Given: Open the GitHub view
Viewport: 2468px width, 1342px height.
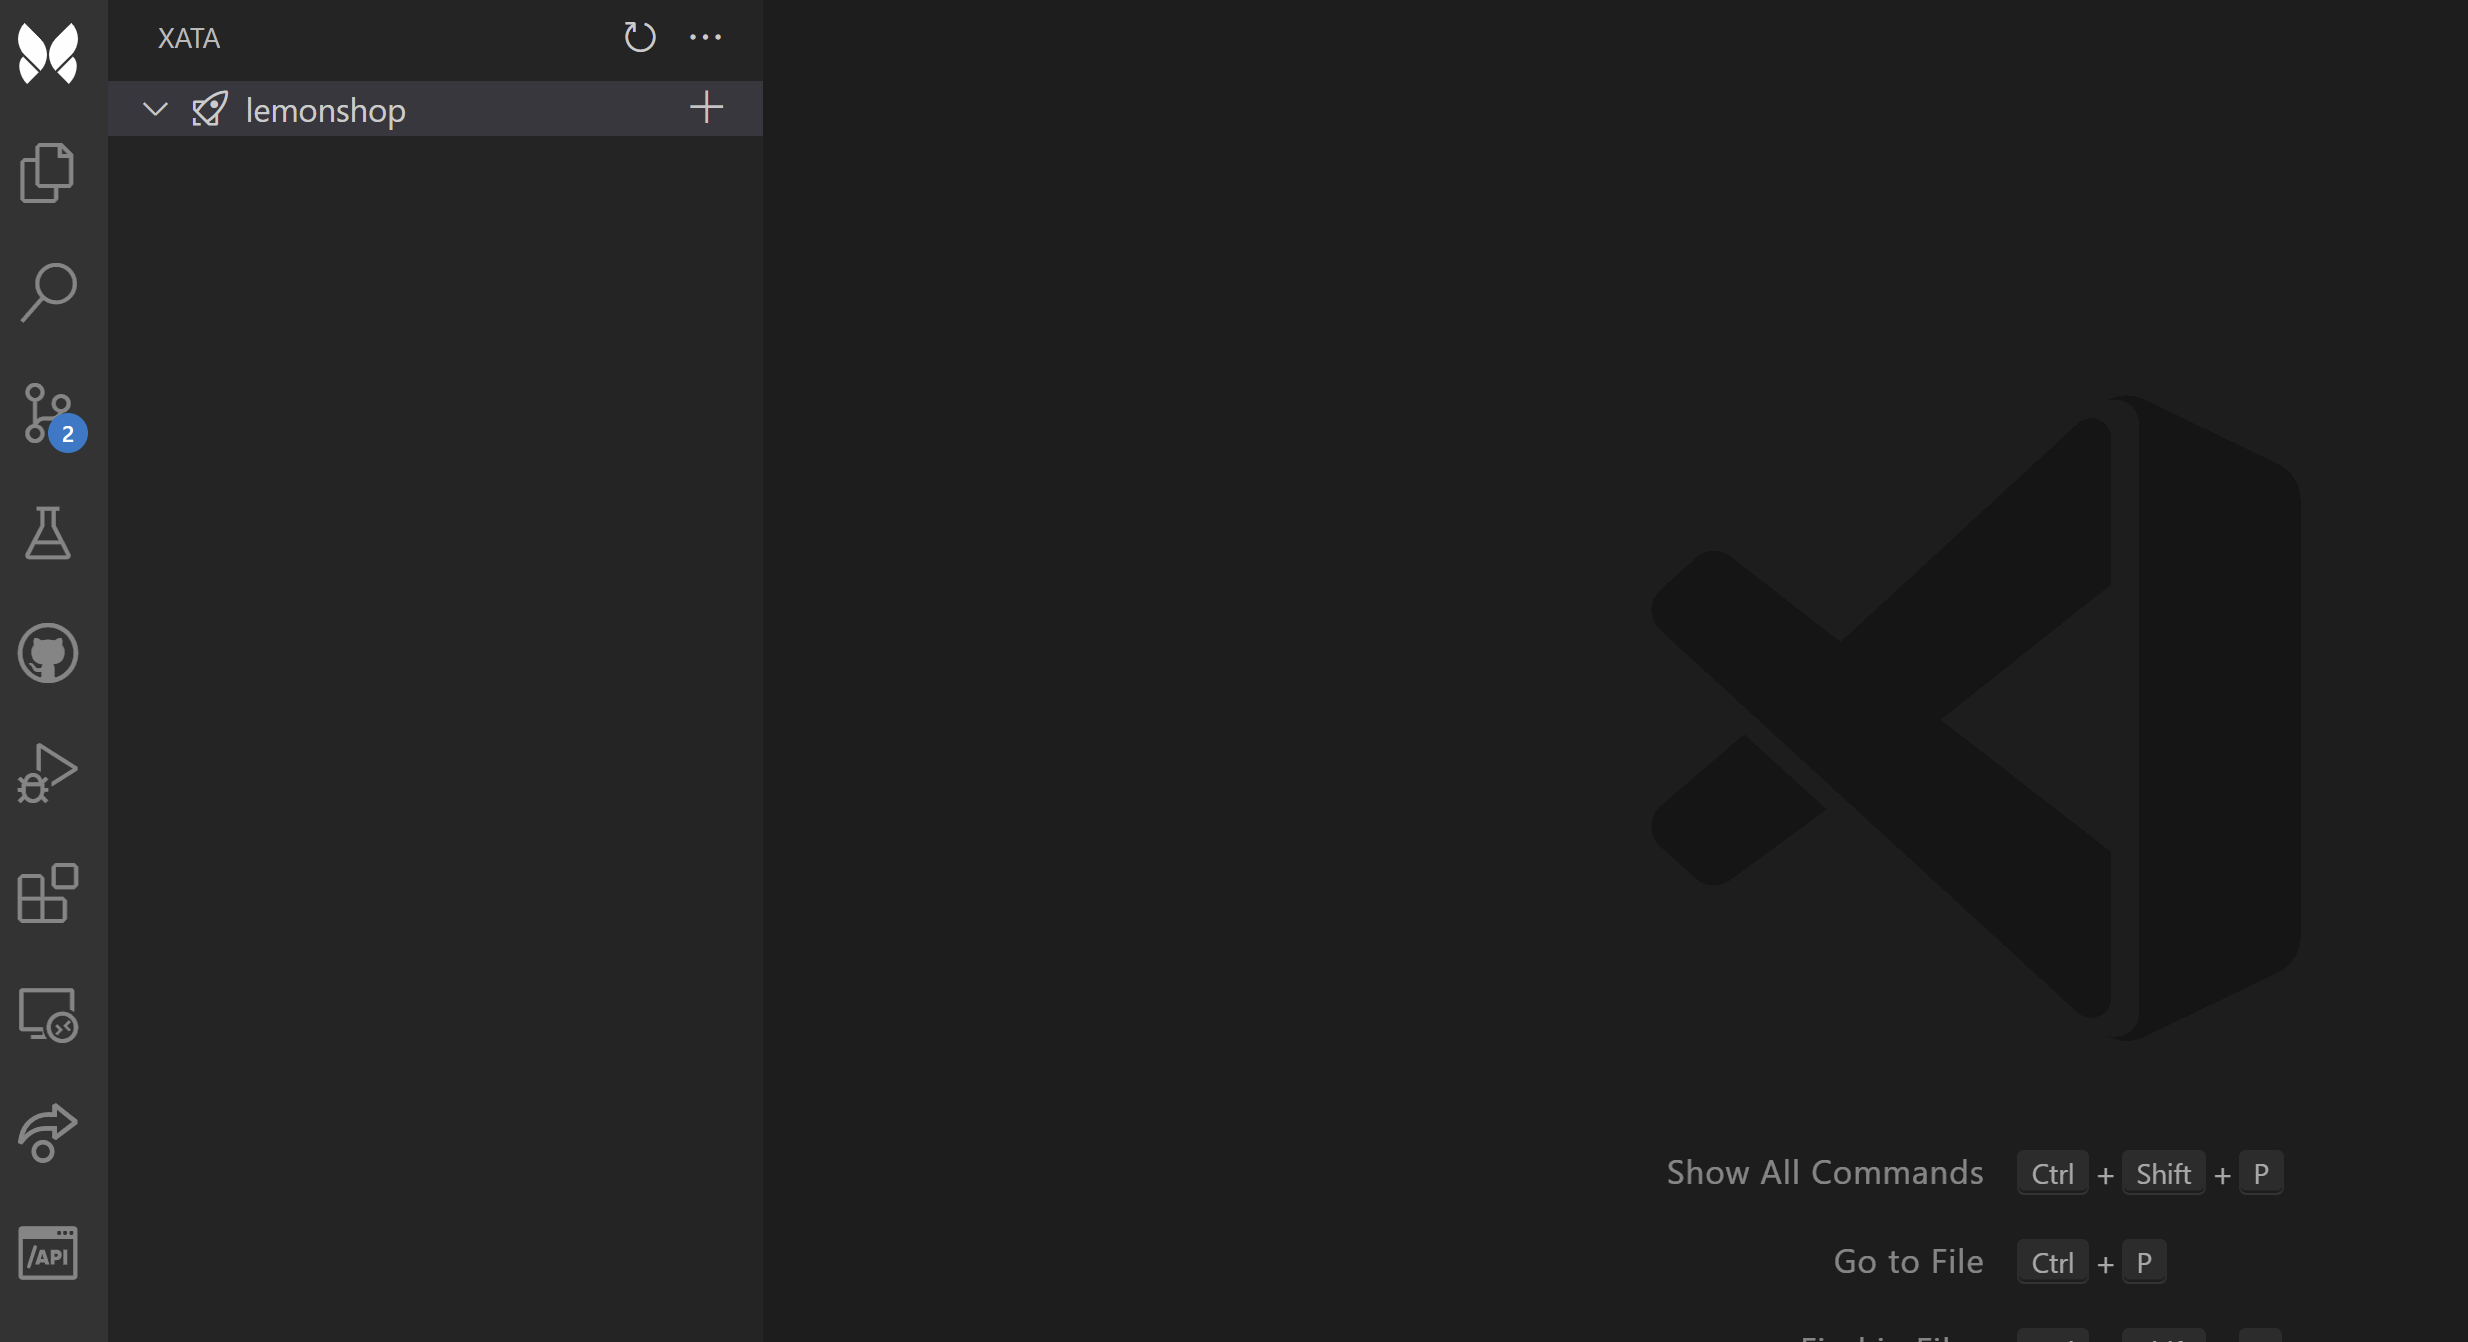Looking at the screenshot, I should pyautogui.click(x=48, y=653).
